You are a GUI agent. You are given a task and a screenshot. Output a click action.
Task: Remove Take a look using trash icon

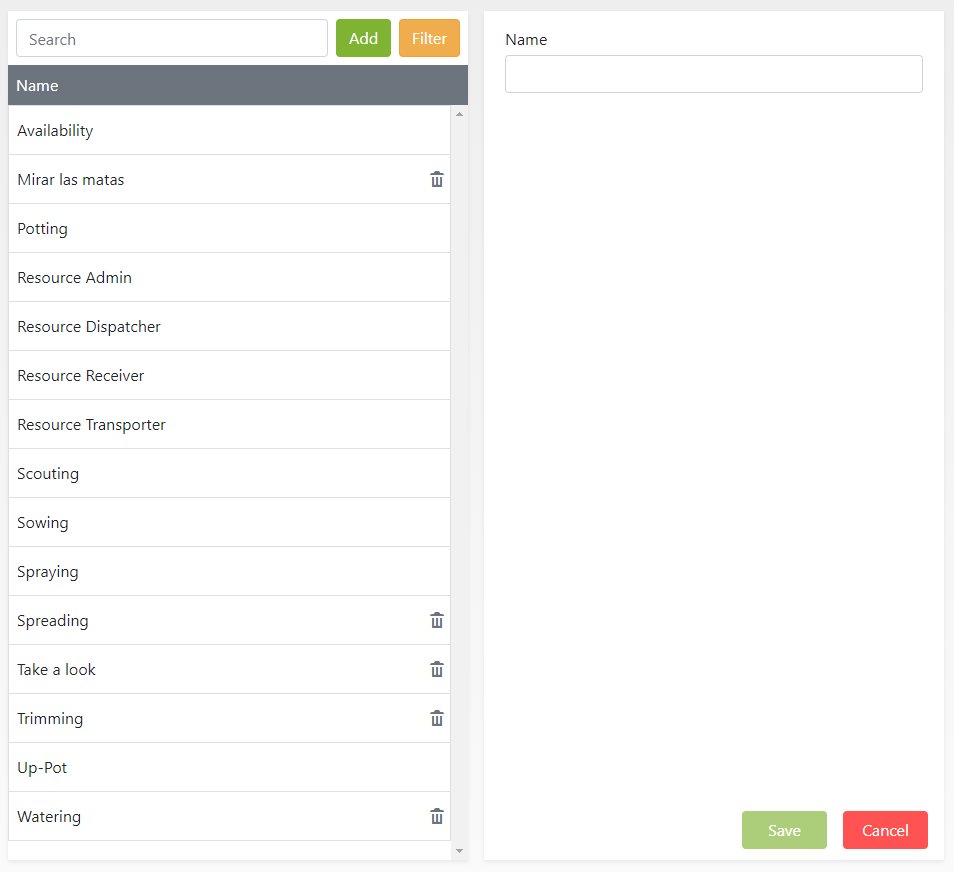tap(436, 670)
